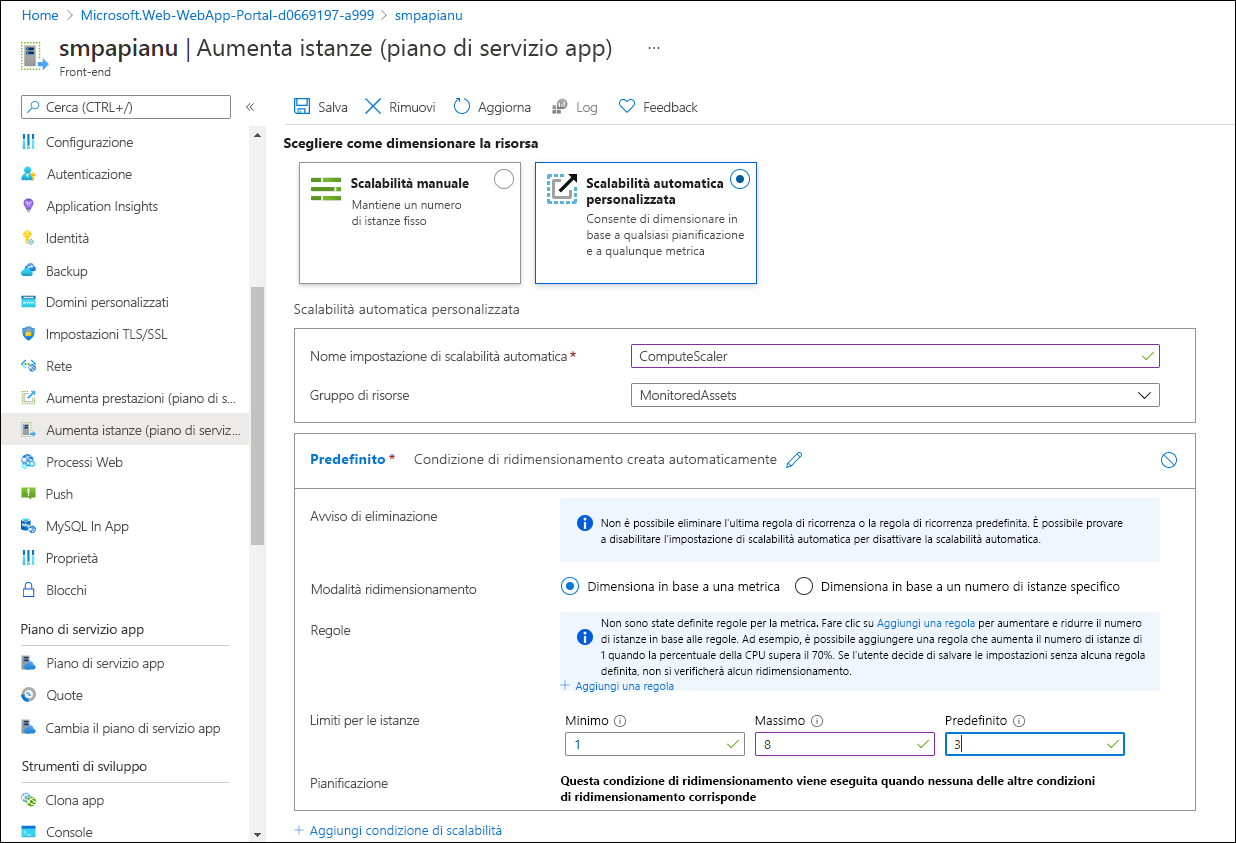
Task: Edit the Predefinito condition name pencil icon
Action: pos(795,460)
